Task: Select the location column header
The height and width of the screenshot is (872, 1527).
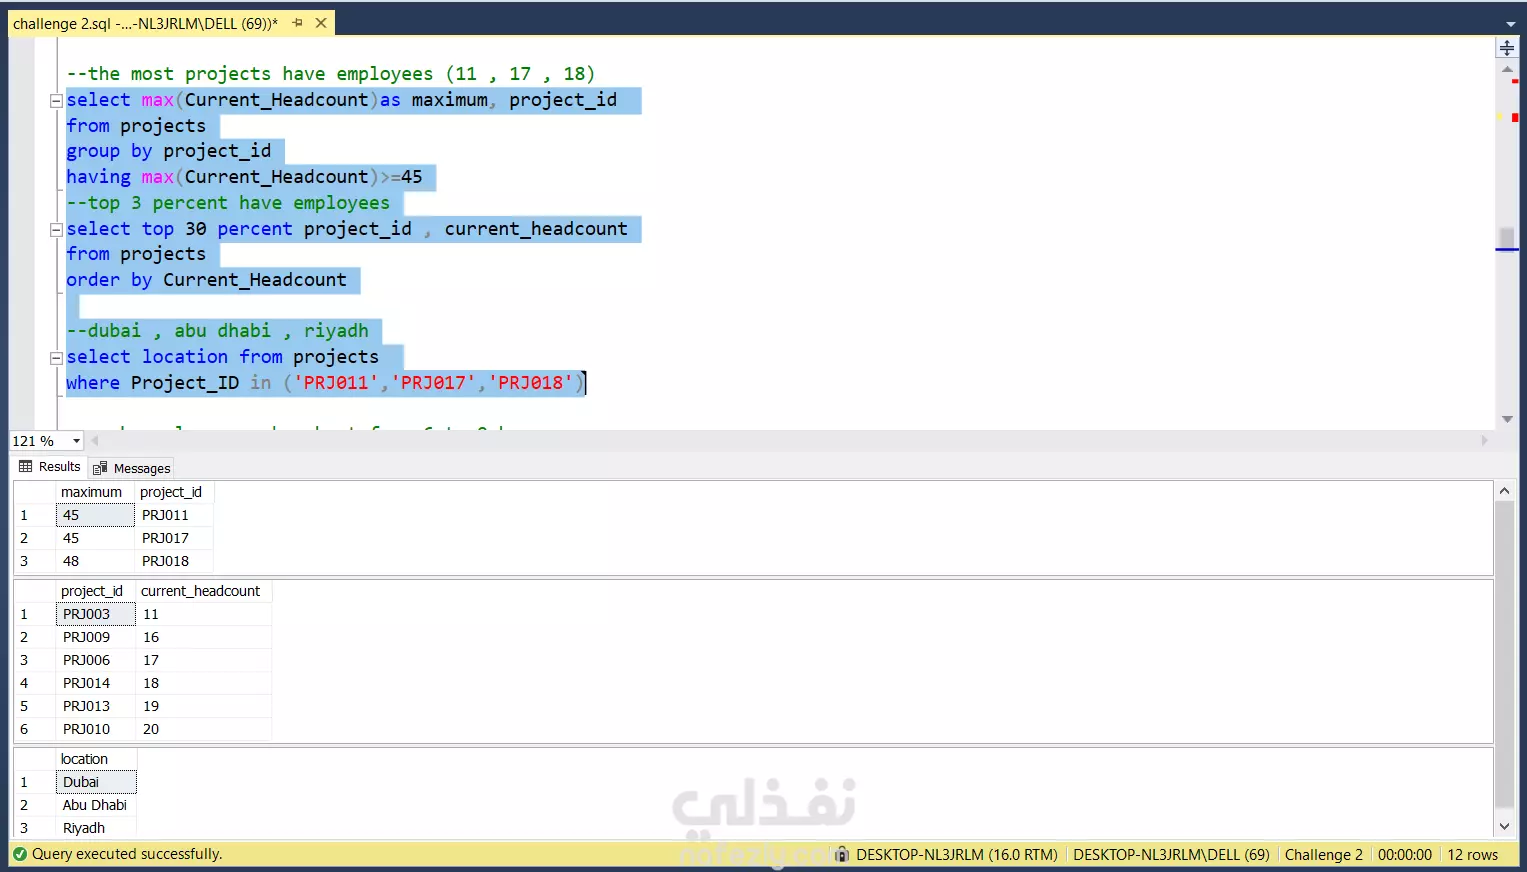Action: tap(96, 759)
